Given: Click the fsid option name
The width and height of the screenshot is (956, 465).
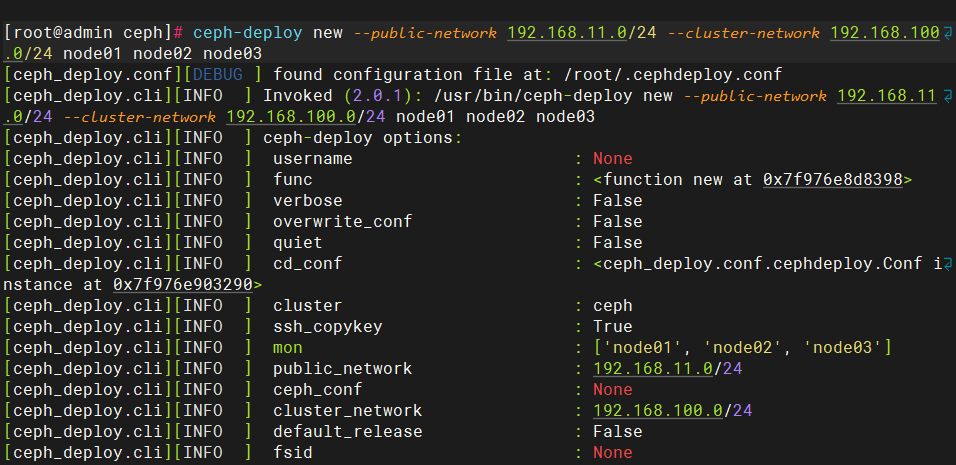Looking at the screenshot, I should point(293,452).
